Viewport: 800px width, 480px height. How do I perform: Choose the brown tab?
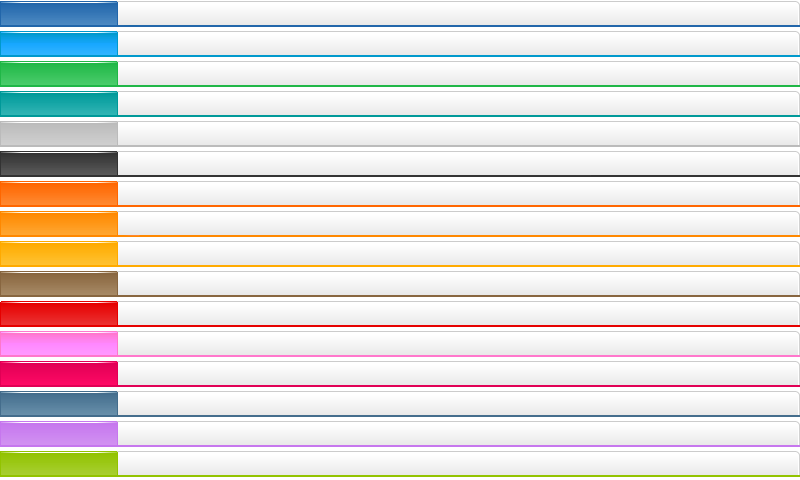click(x=59, y=284)
